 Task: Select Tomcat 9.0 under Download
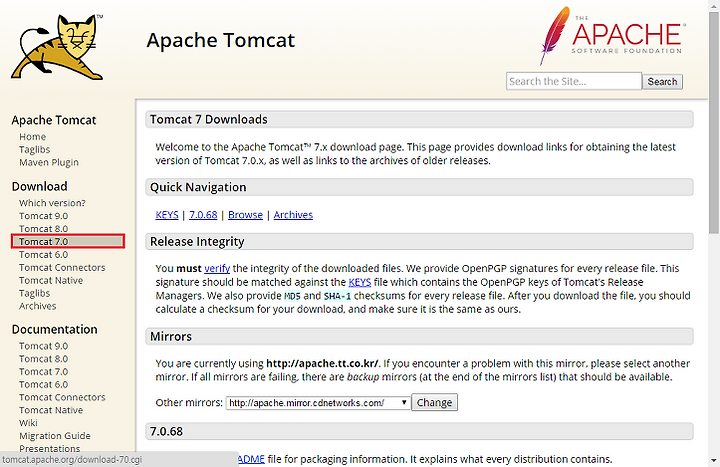click(44, 216)
